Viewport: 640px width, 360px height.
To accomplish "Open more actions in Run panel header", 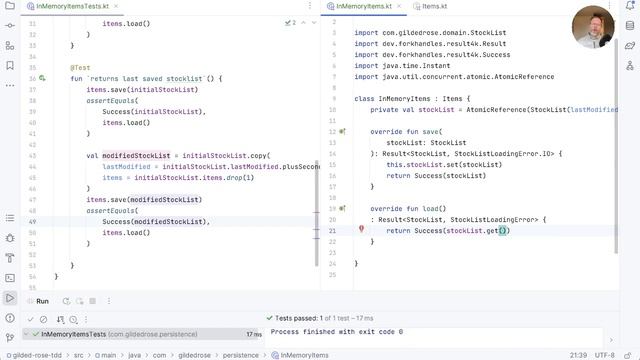I will 109,301.
